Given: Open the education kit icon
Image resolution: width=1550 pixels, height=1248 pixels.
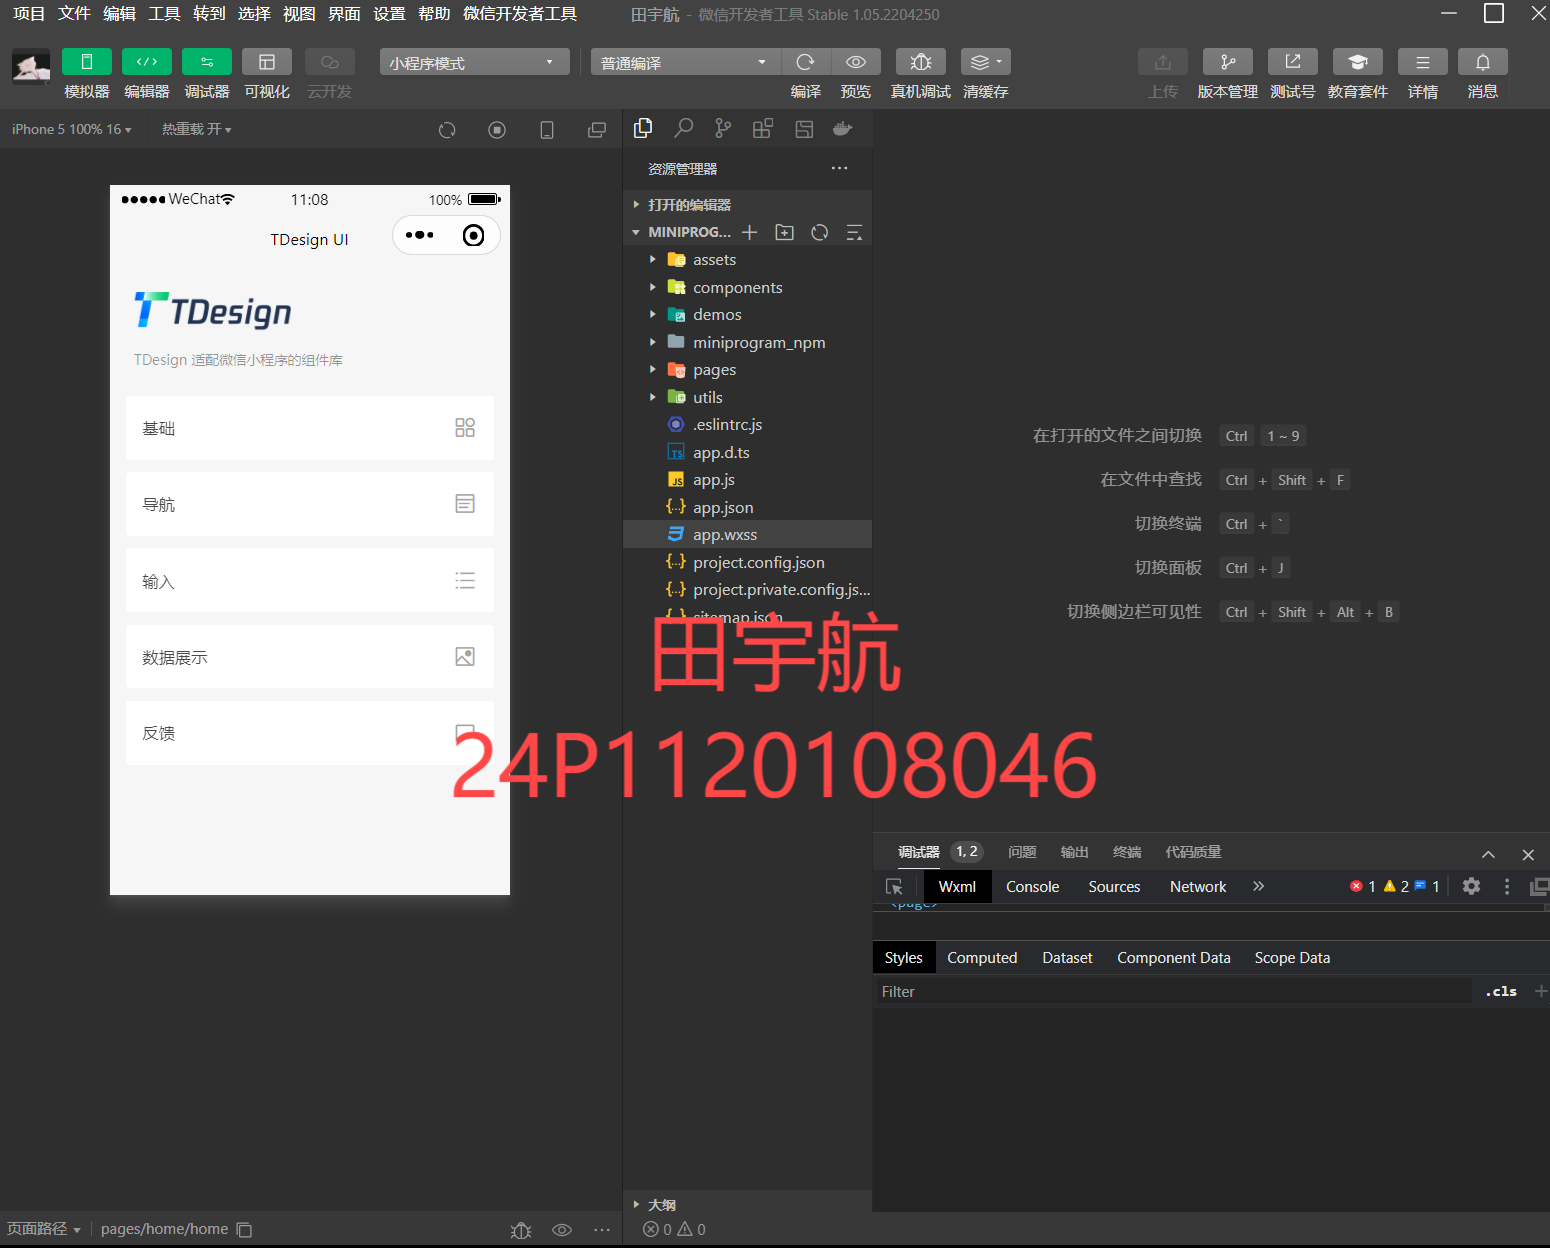Looking at the screenshot, I should (1358, 62).
